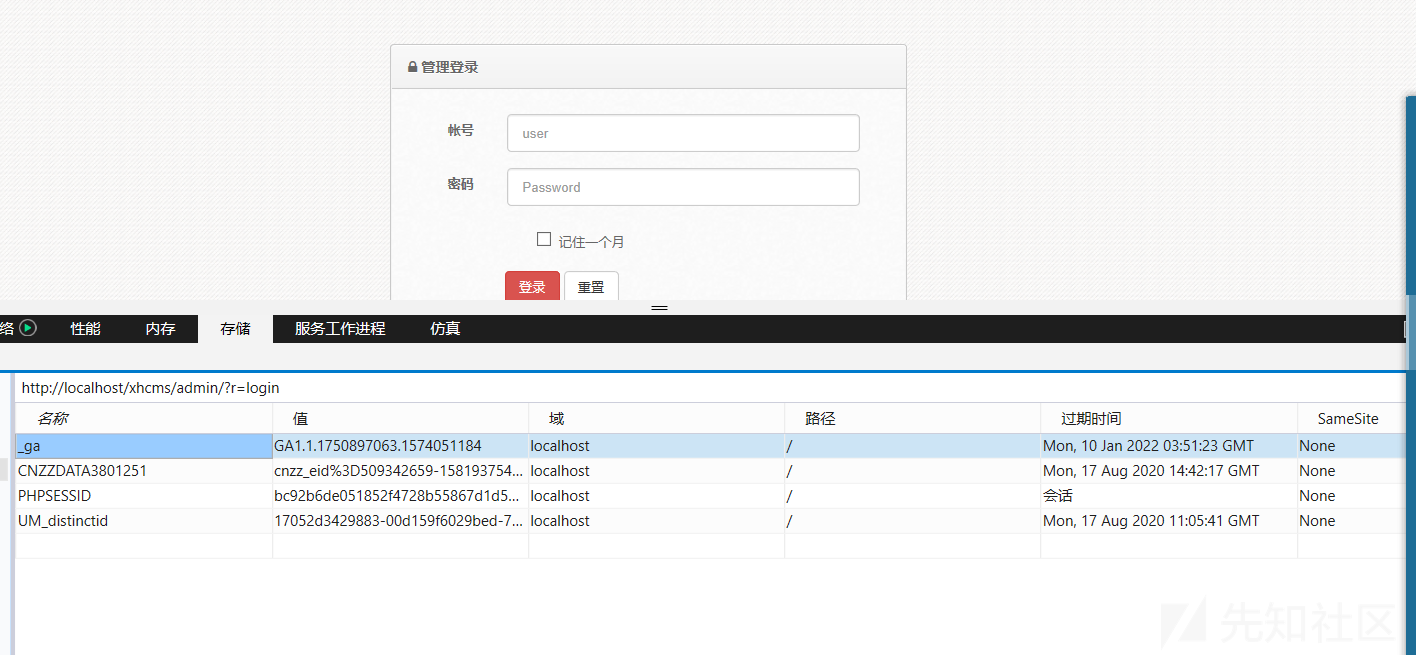
Task: Click the 重置 button
Action: tap(591, 287)
